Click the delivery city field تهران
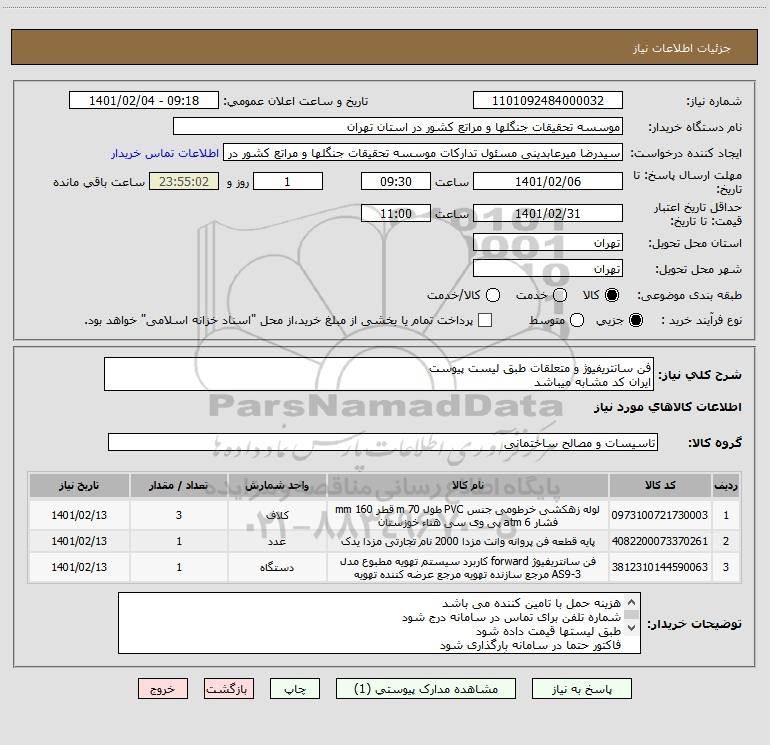The width and height of the screenshot is (770, 745). tap(548, 269)
